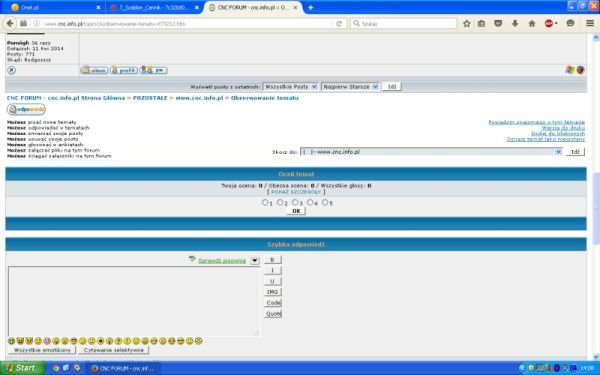Open the Firefox hamburger menu
Screen dimensions: 600x375
590,23
